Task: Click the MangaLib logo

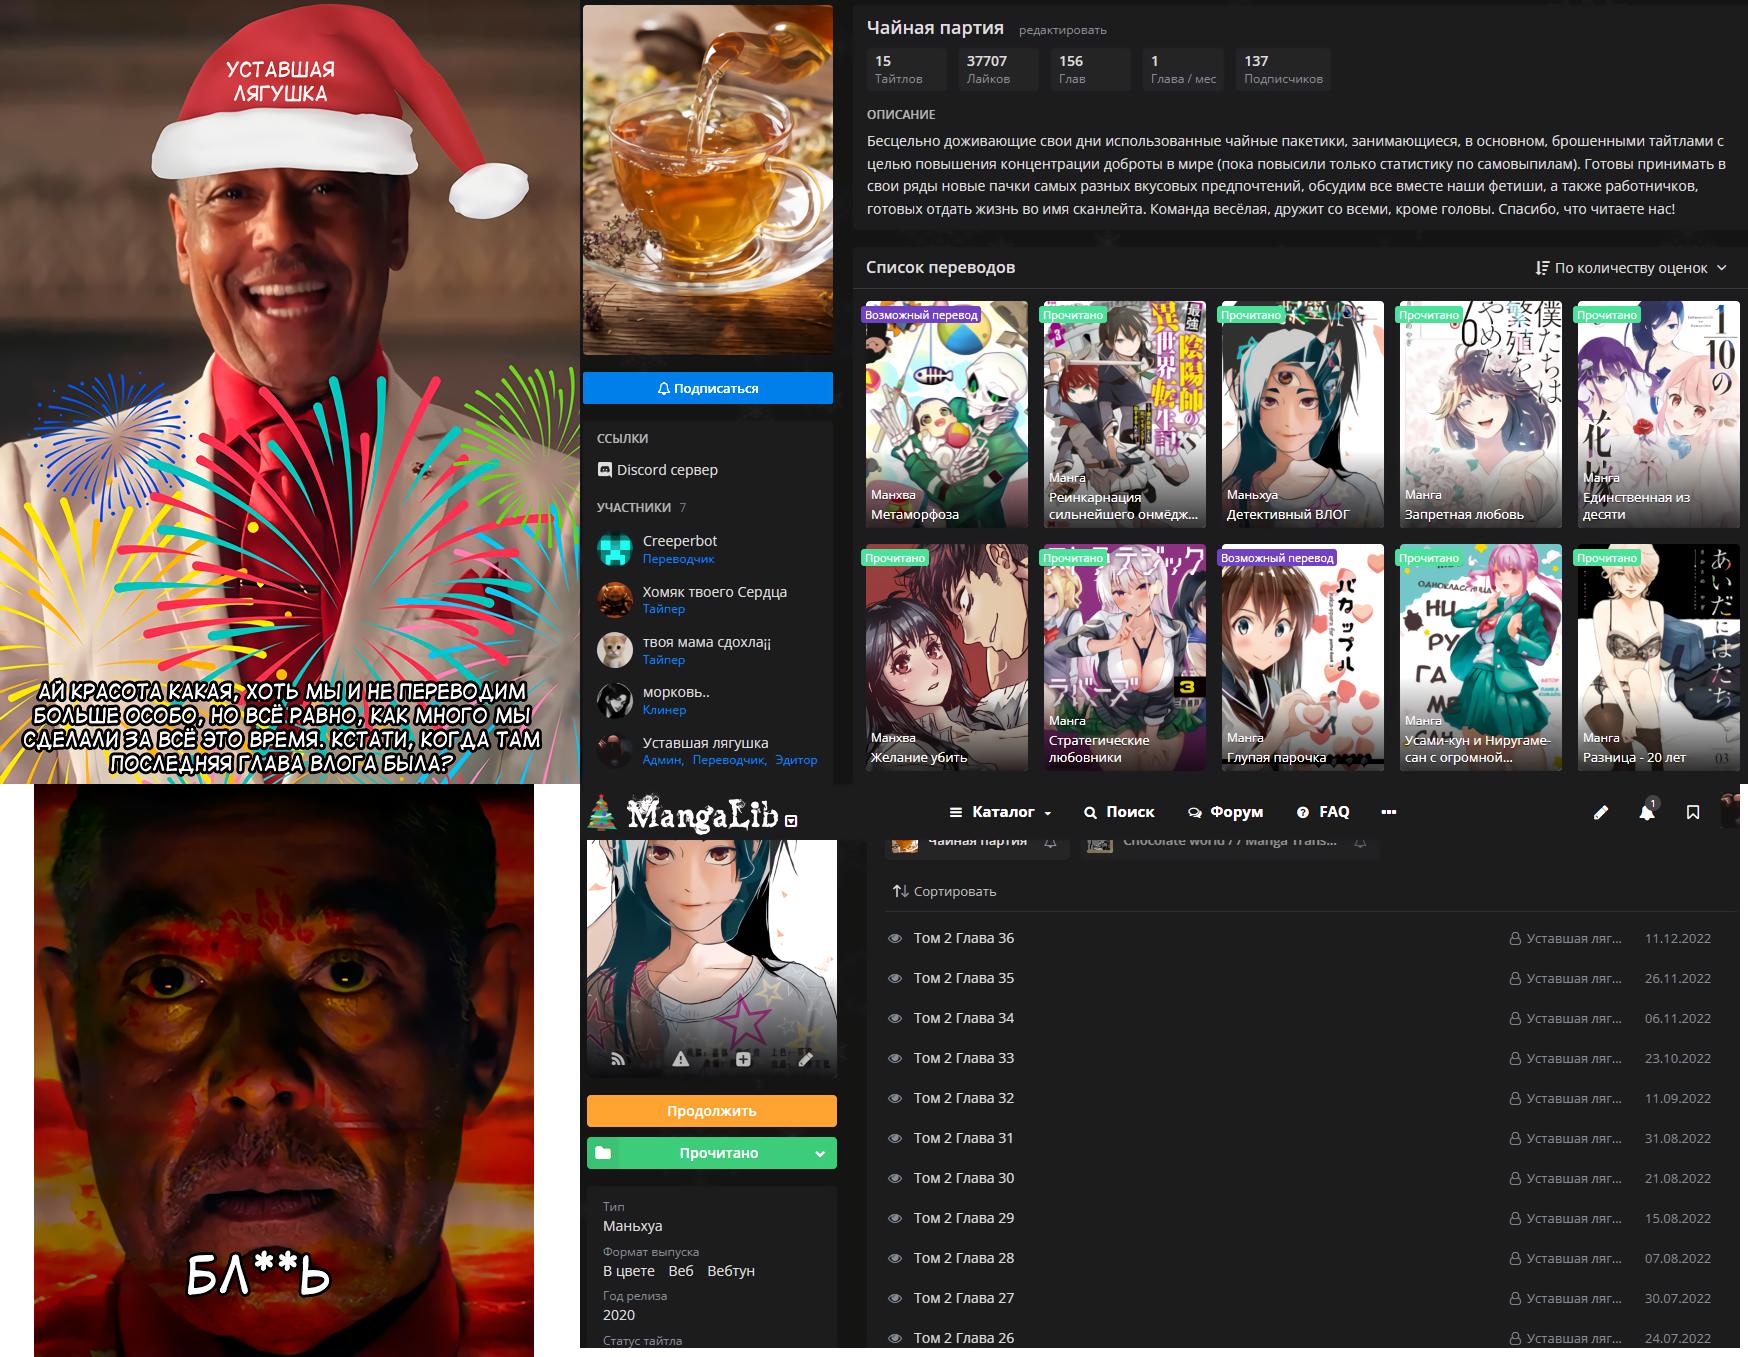Action: [702, 814]
